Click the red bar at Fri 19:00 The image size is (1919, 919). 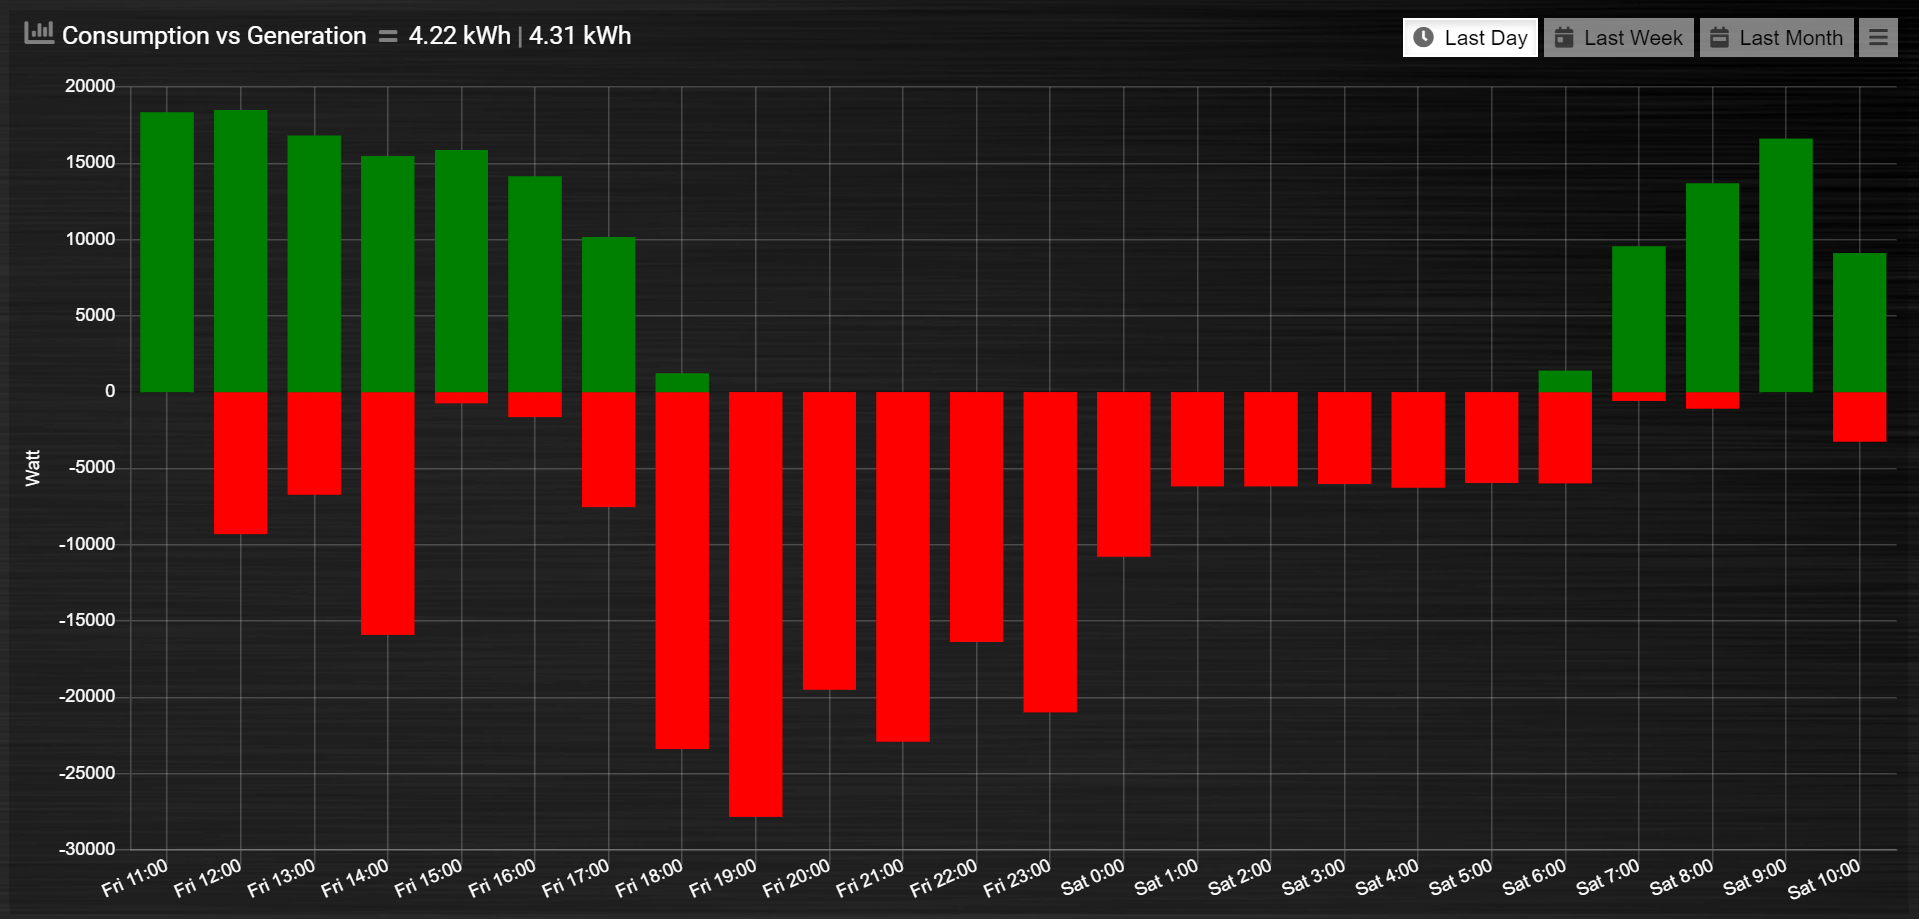756,605
